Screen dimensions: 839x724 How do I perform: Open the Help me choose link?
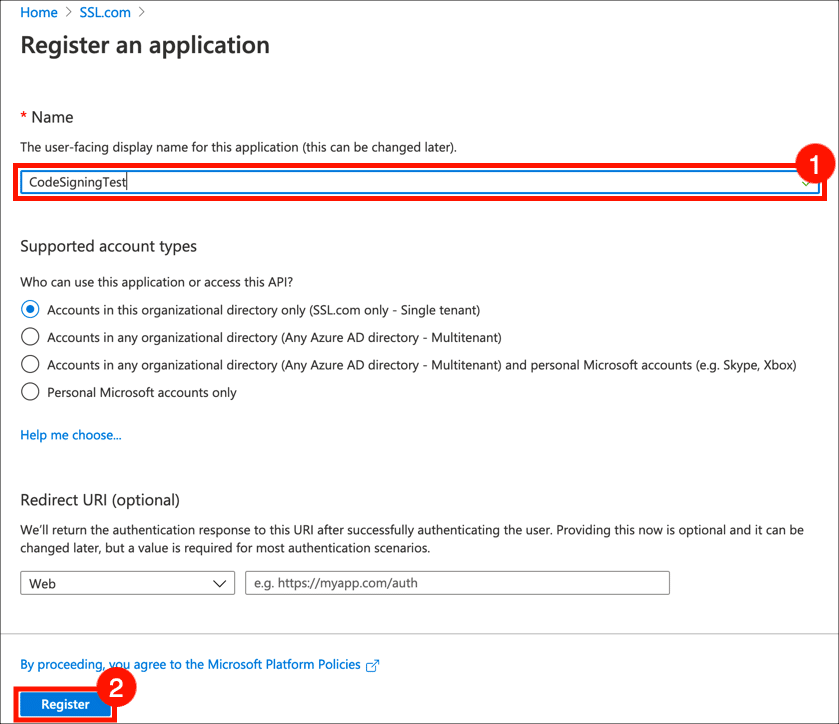click(x=71, y=435)
